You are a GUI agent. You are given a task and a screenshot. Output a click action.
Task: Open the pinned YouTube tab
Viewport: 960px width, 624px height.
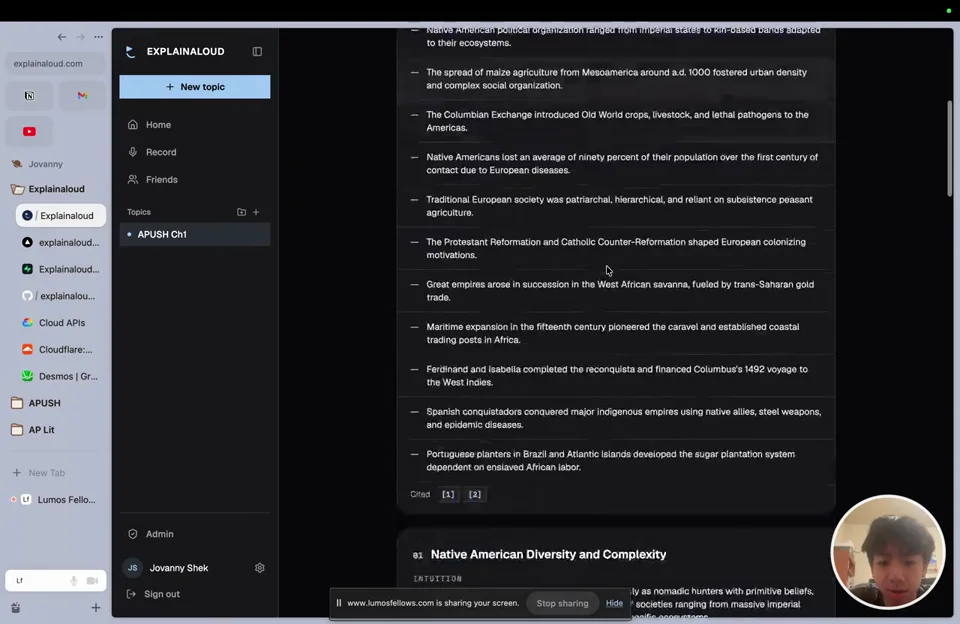[29, 131]
